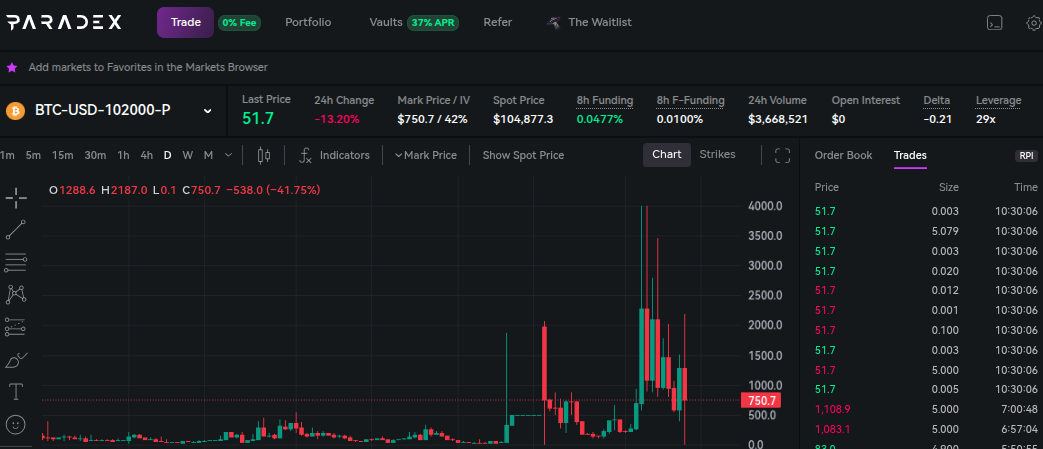The height and width of the screenshot is (449, 1043).
Task: Click the Size column header
Action: pyautogui.click(x=949, y=188)
